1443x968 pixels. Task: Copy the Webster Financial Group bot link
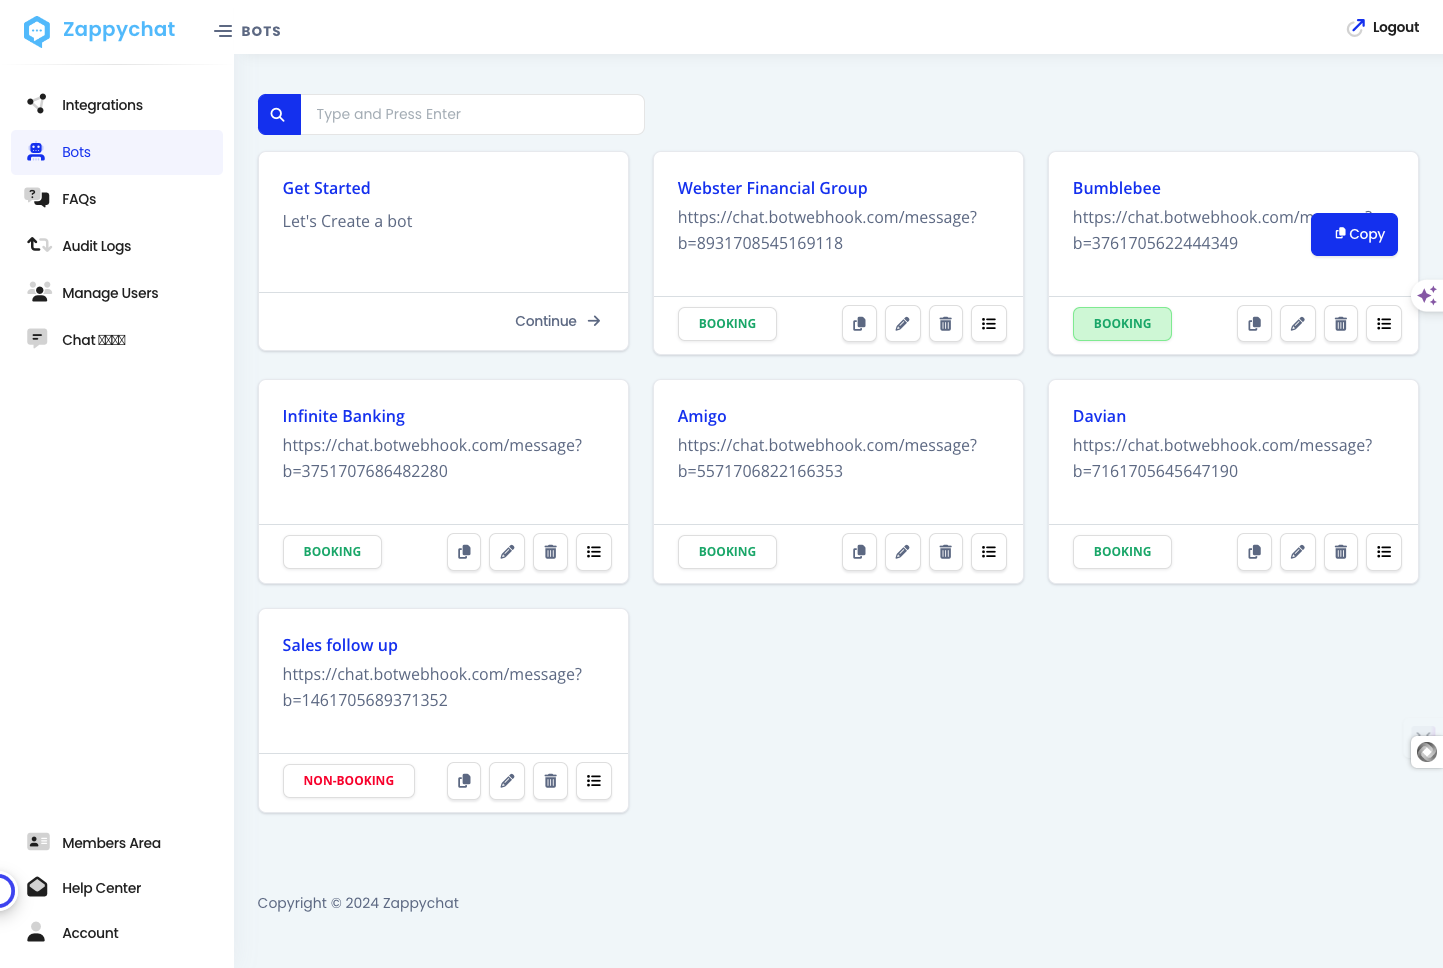(x=859, y=324)
